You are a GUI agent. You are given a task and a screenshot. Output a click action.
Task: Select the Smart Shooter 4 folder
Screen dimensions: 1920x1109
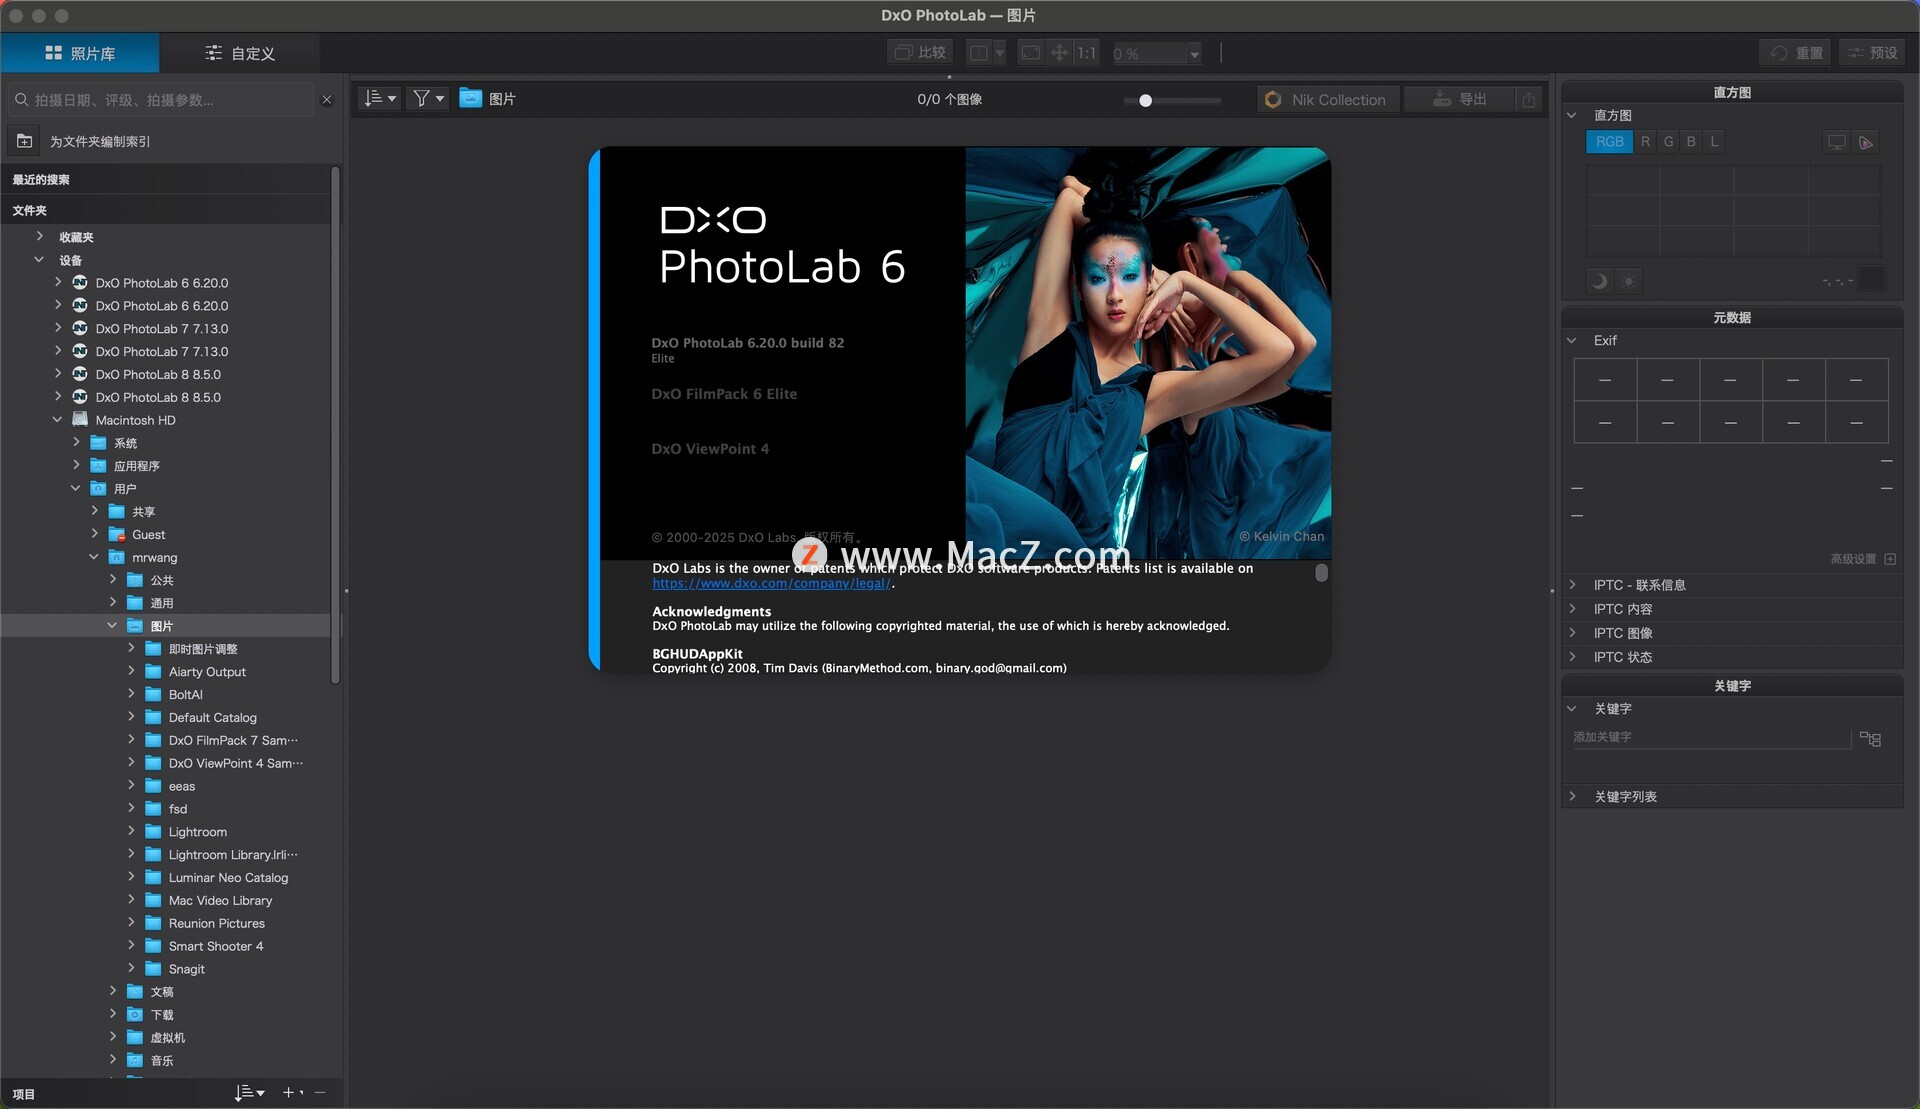pyautogui.click(x=216, y=946)
